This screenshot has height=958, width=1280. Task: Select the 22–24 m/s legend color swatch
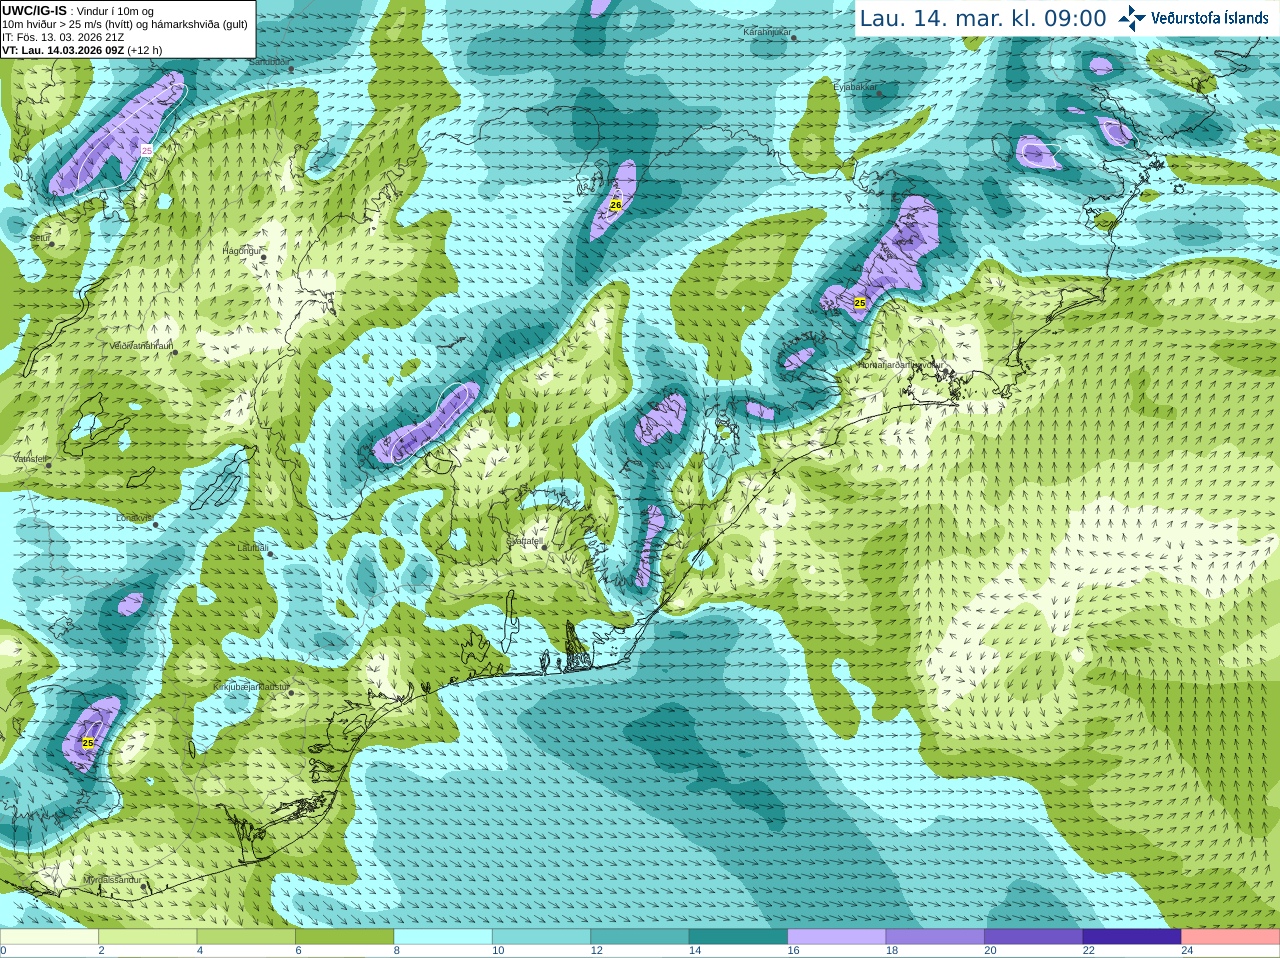[1132, 936]
